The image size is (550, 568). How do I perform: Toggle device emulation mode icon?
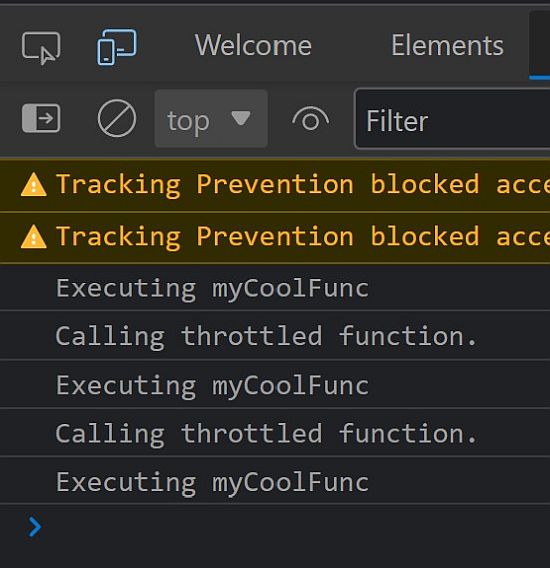click(x=117, y=47)
